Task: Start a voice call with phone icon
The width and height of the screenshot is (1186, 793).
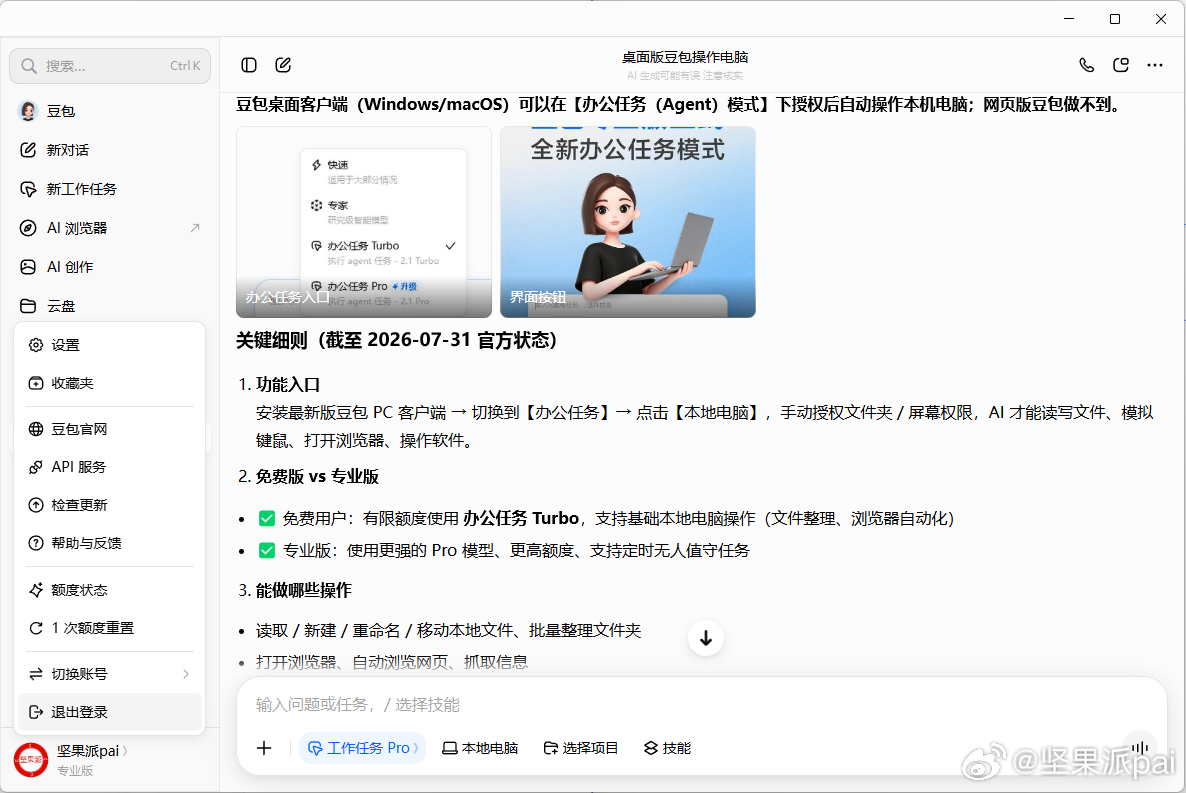Action: tap(1086, 65)
